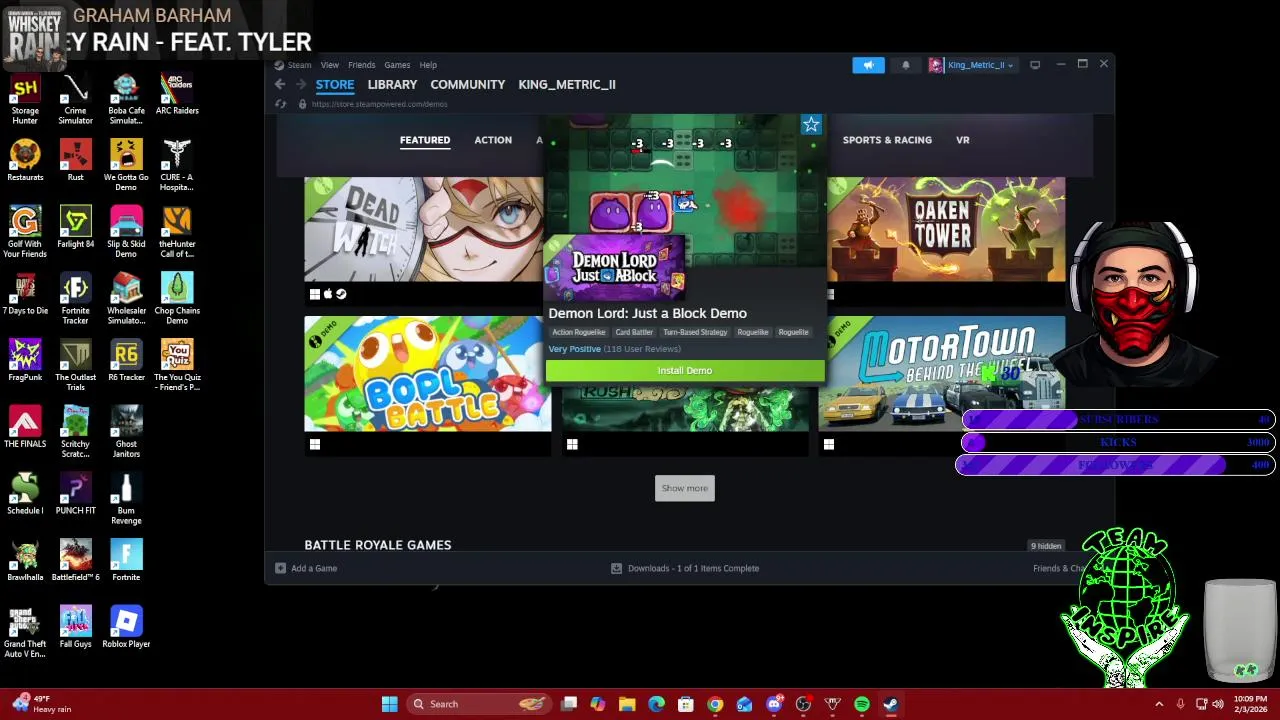The width and height of the screenshot is (1280, 720).
Task: Show hidden system tray icons chevron
Action: [1159, 704]
